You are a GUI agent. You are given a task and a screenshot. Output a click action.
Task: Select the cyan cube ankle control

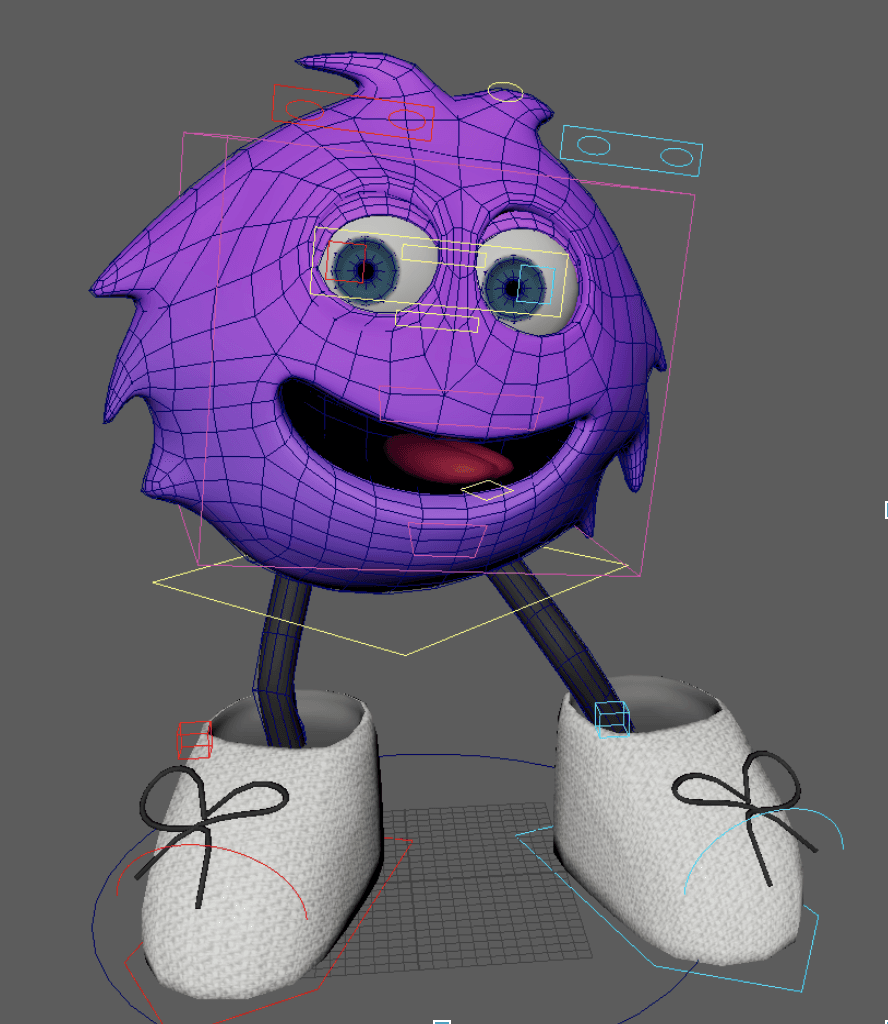click(x=612, y=720)
